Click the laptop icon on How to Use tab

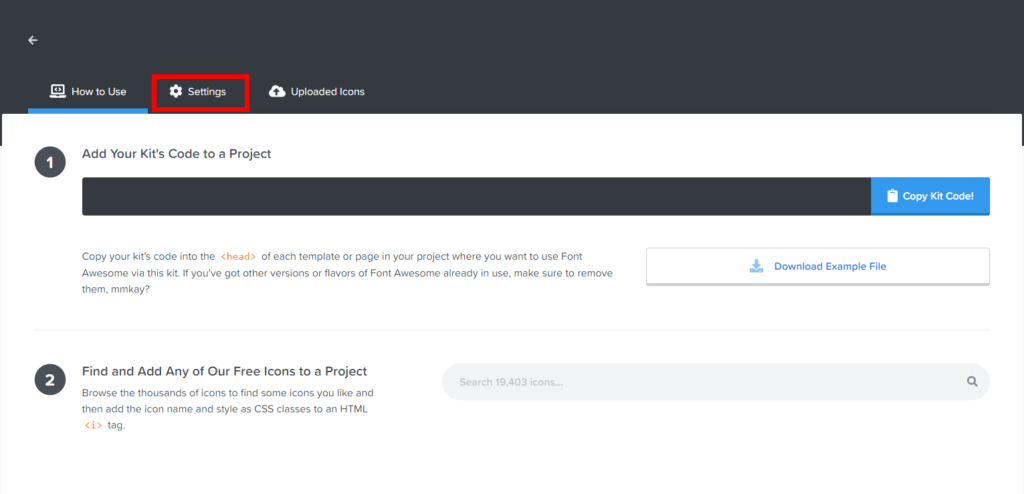coord(58,91)
